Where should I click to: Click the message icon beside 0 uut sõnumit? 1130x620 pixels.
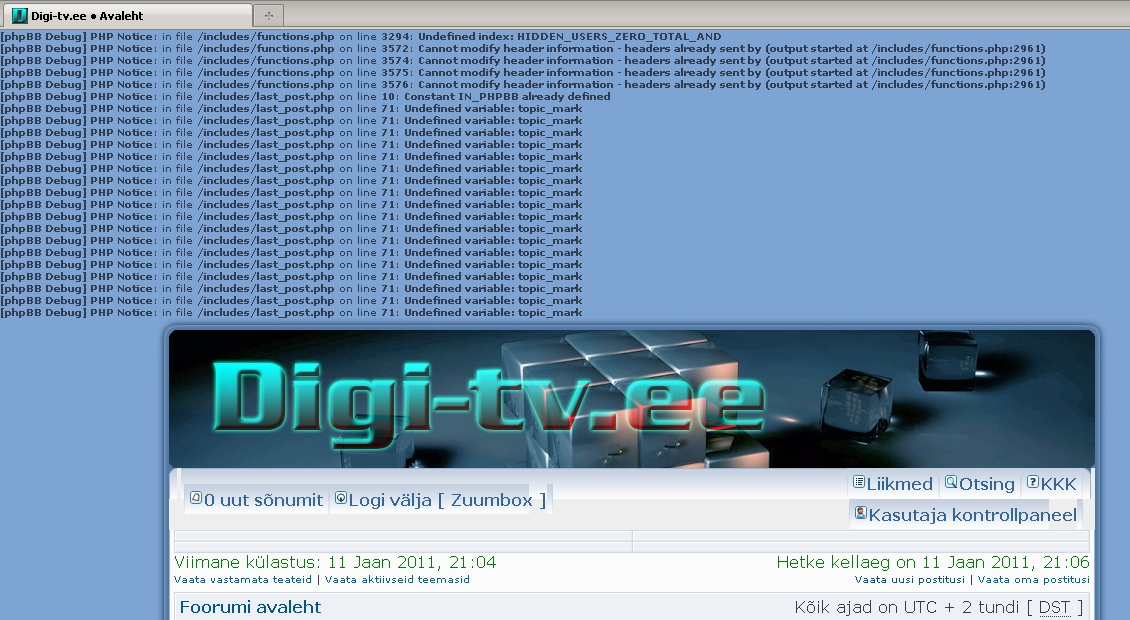click(x=196, y=498)
